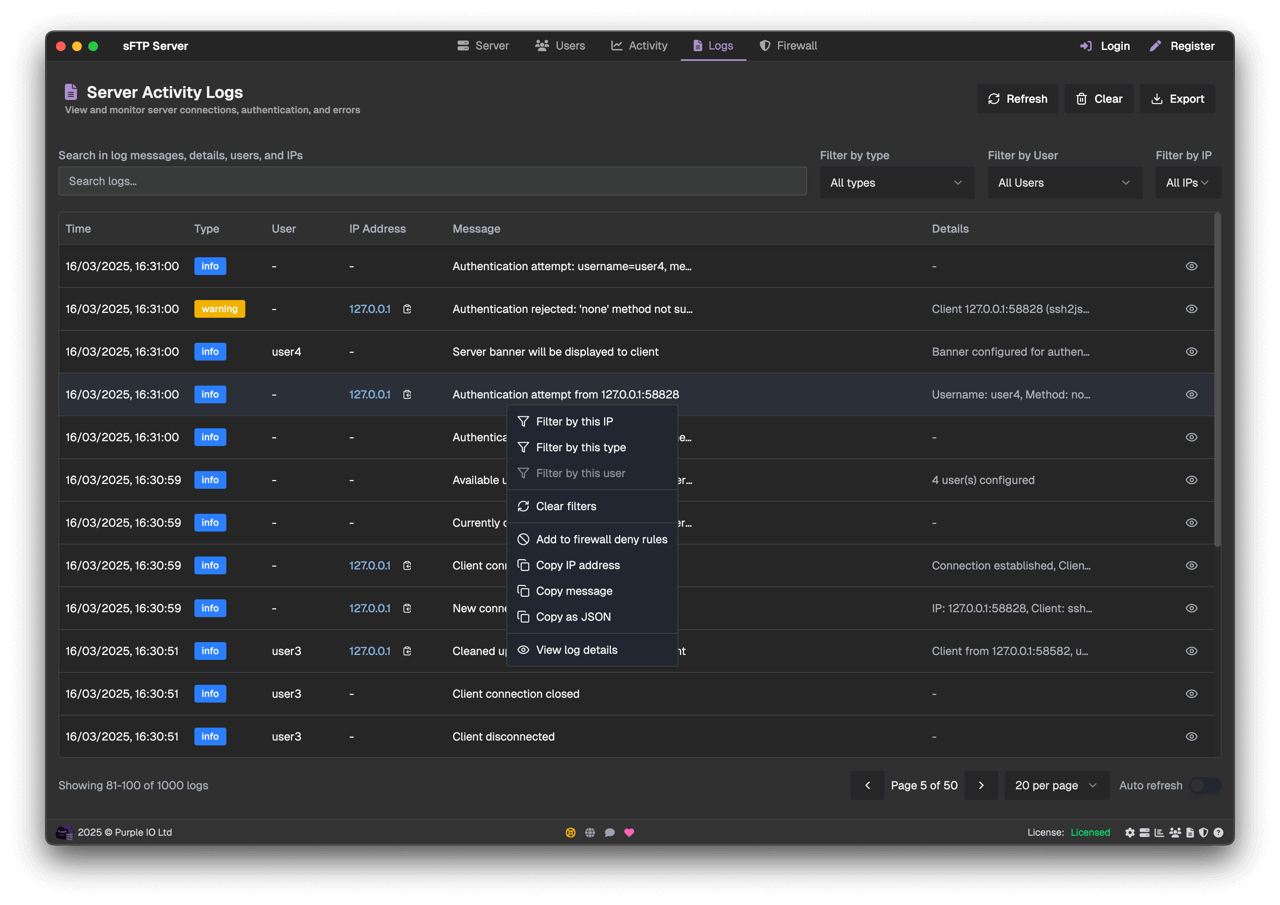Click eye icon on '4 user(s) configured' row
The width and height of the screenshot is (1280, 905).
(x=1191, y=480)
